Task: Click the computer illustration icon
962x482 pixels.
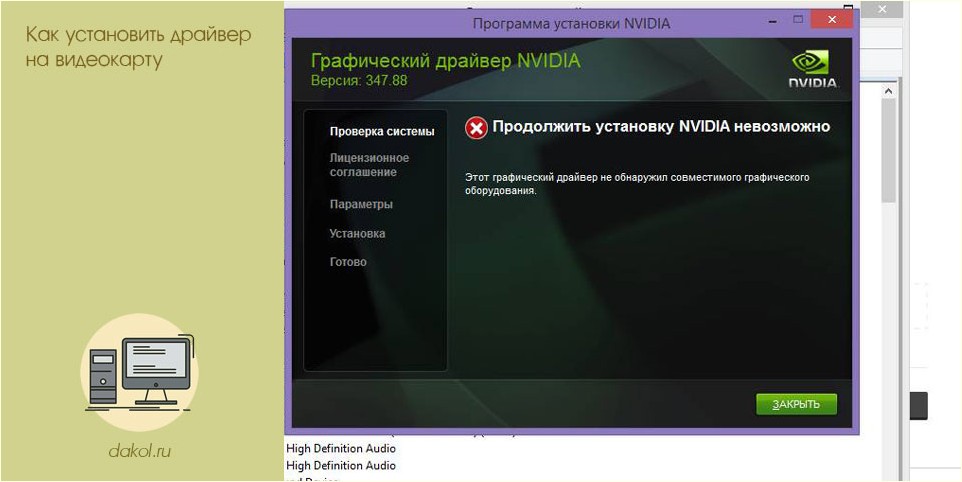Action: (x=140, y=373)
